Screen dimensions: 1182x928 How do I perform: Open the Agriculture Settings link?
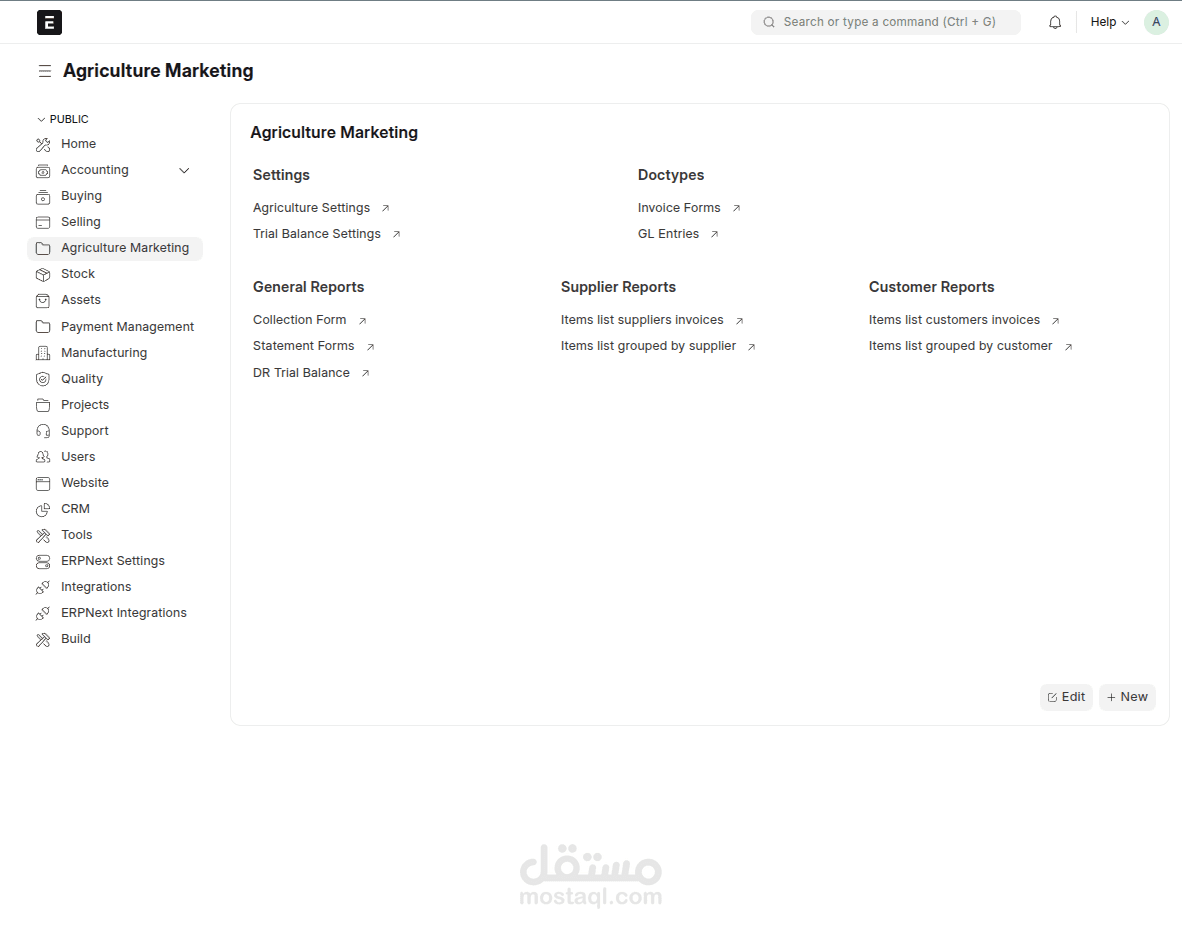311,207
